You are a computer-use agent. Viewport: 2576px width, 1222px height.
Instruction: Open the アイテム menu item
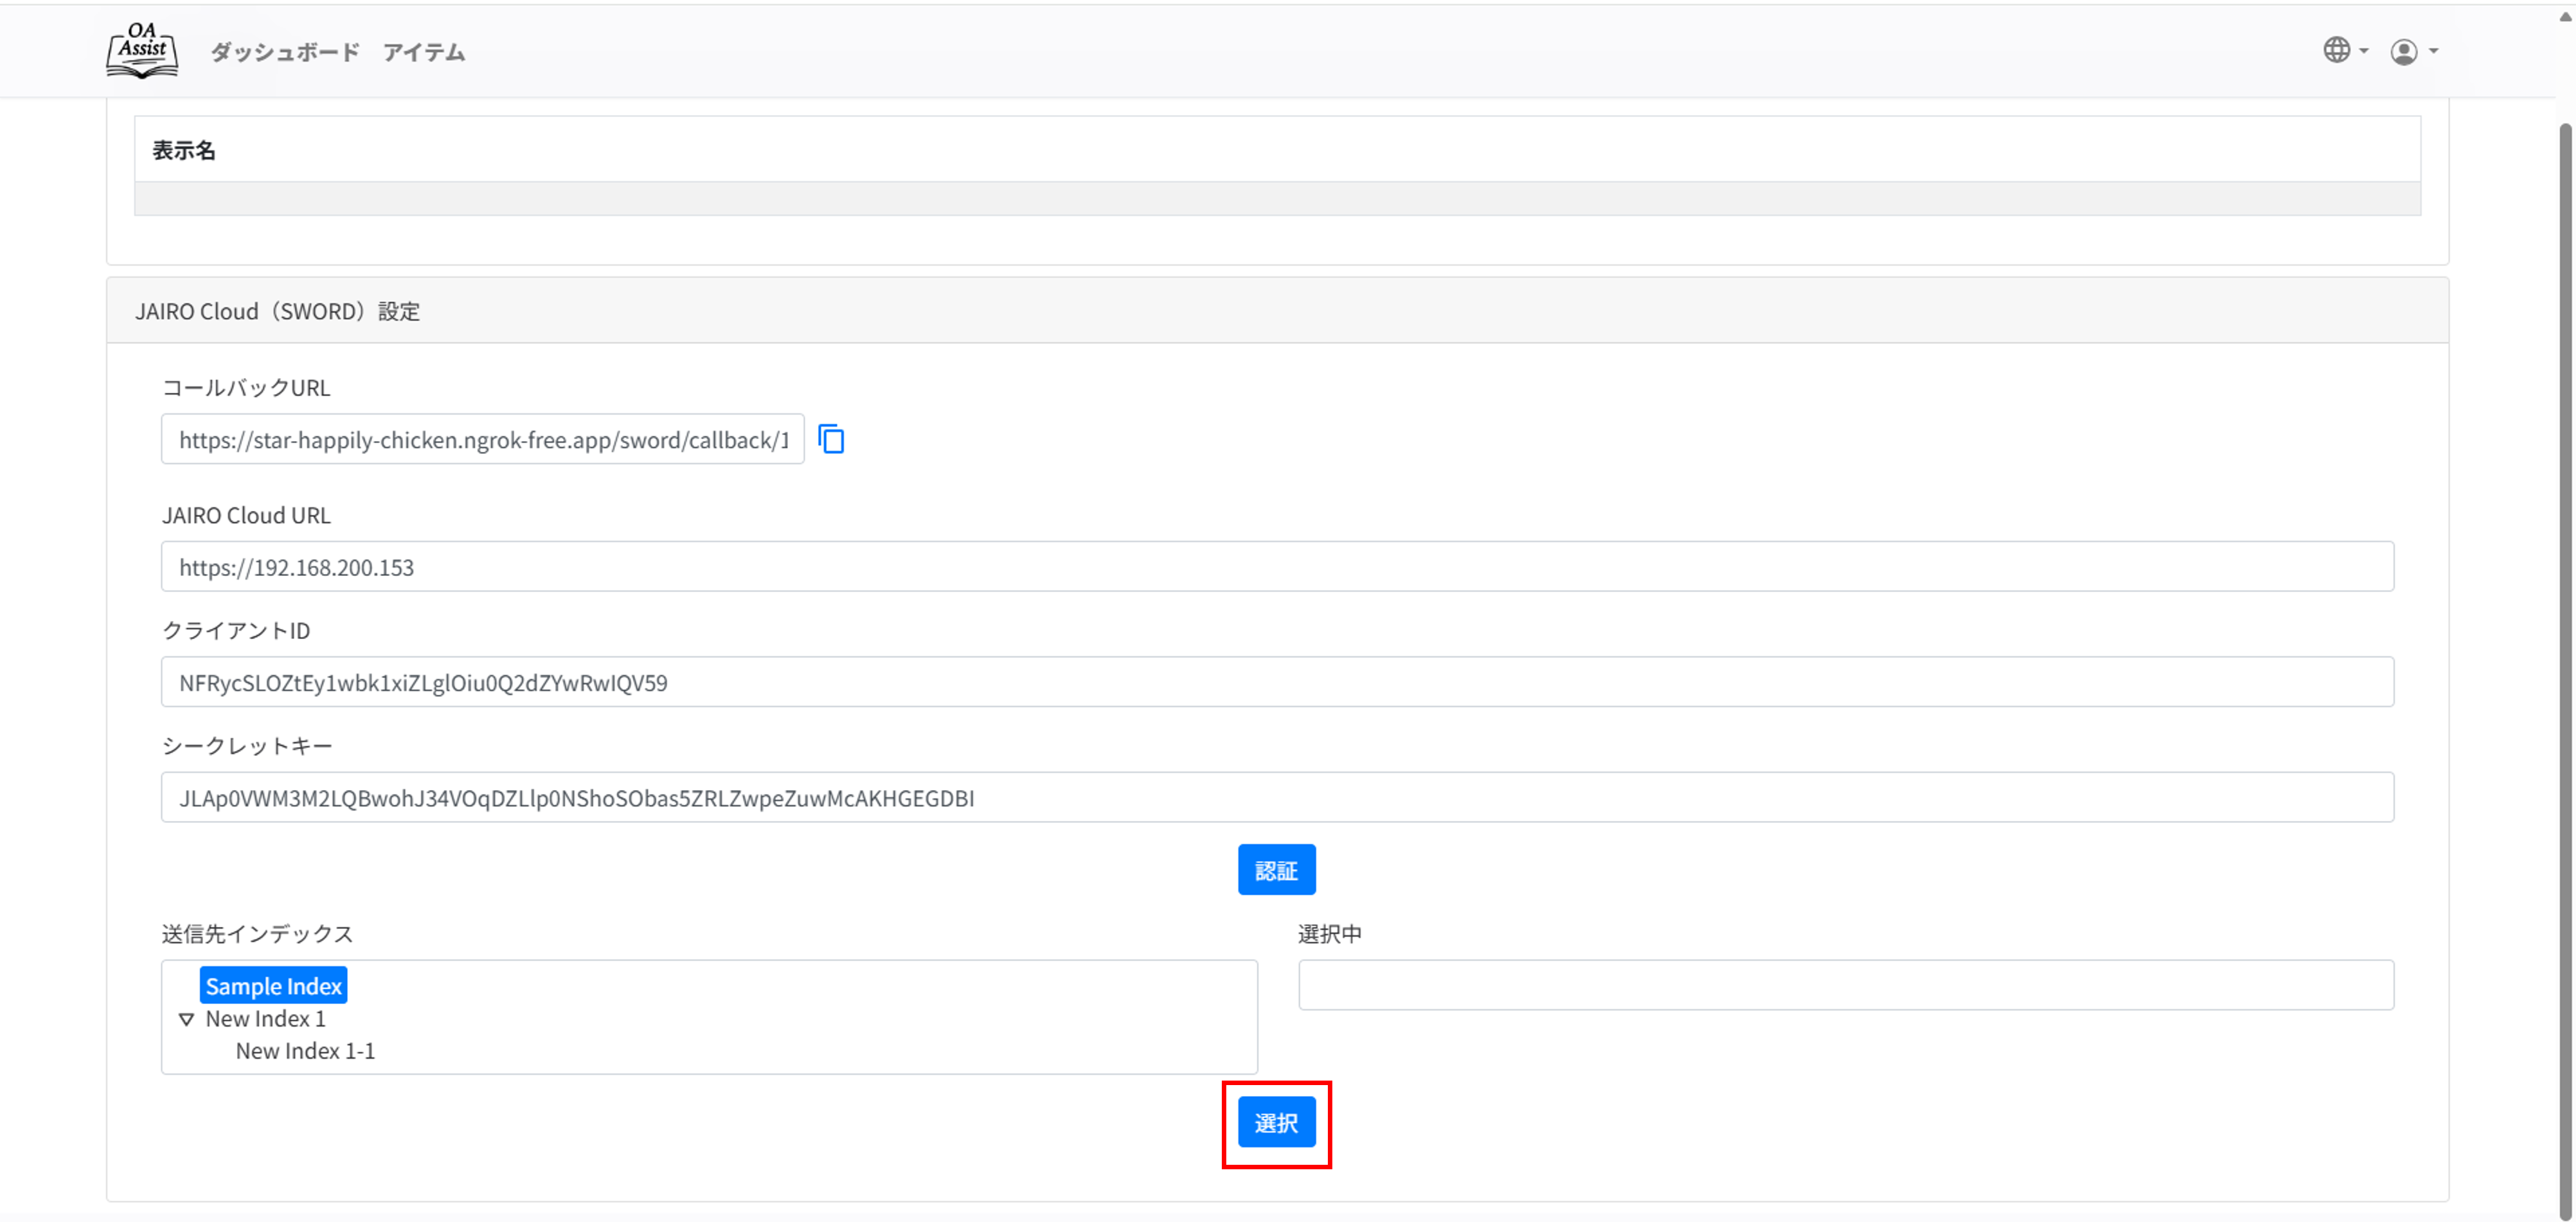tap(424, 52)
